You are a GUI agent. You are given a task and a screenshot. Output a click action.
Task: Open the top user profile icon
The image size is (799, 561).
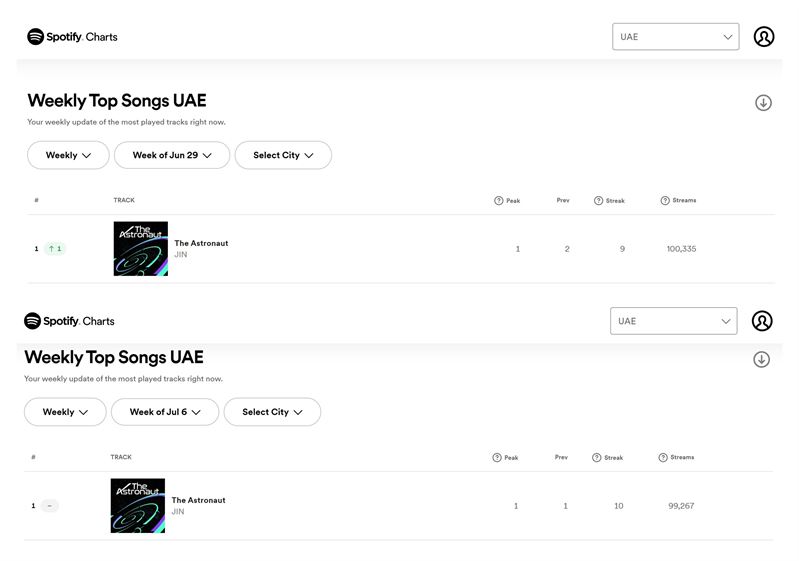point(764,37)
